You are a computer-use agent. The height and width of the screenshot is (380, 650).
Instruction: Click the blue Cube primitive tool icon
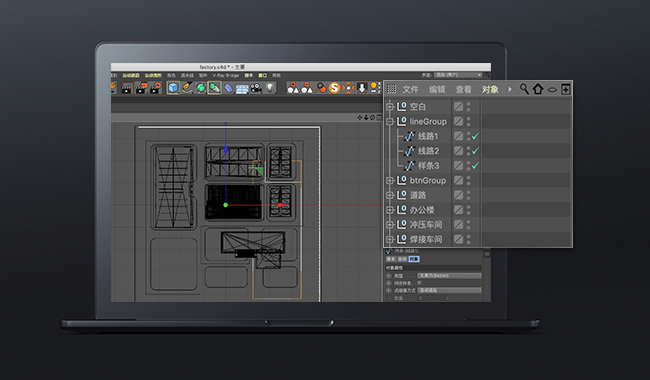coord(173,87)
